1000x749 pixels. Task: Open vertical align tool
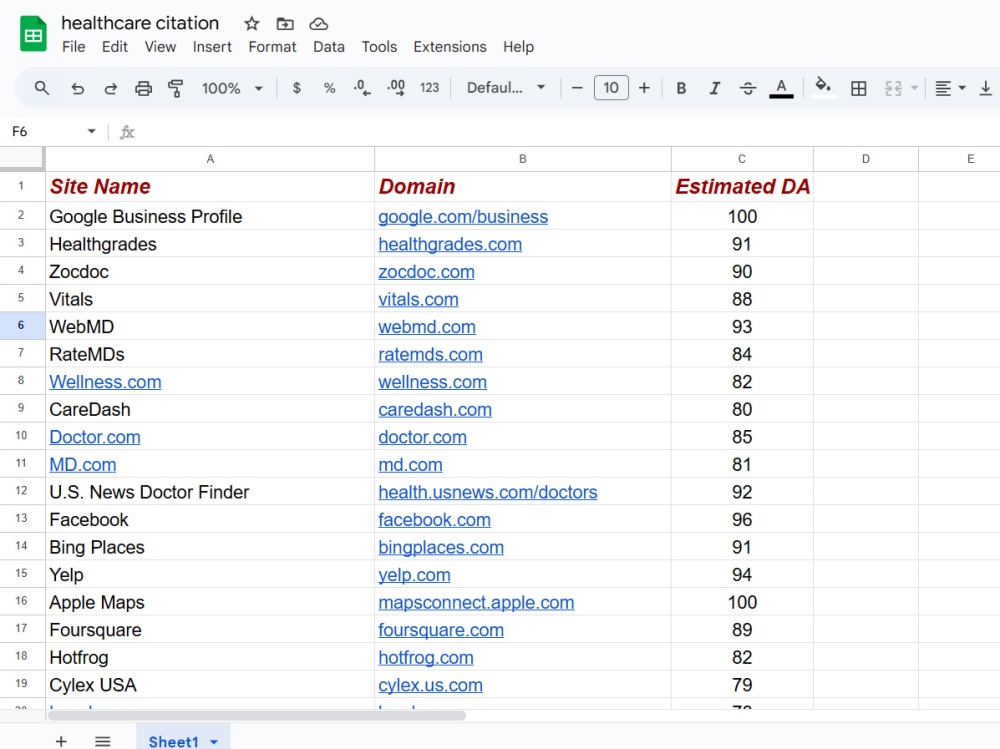click(x=985, y=88)
